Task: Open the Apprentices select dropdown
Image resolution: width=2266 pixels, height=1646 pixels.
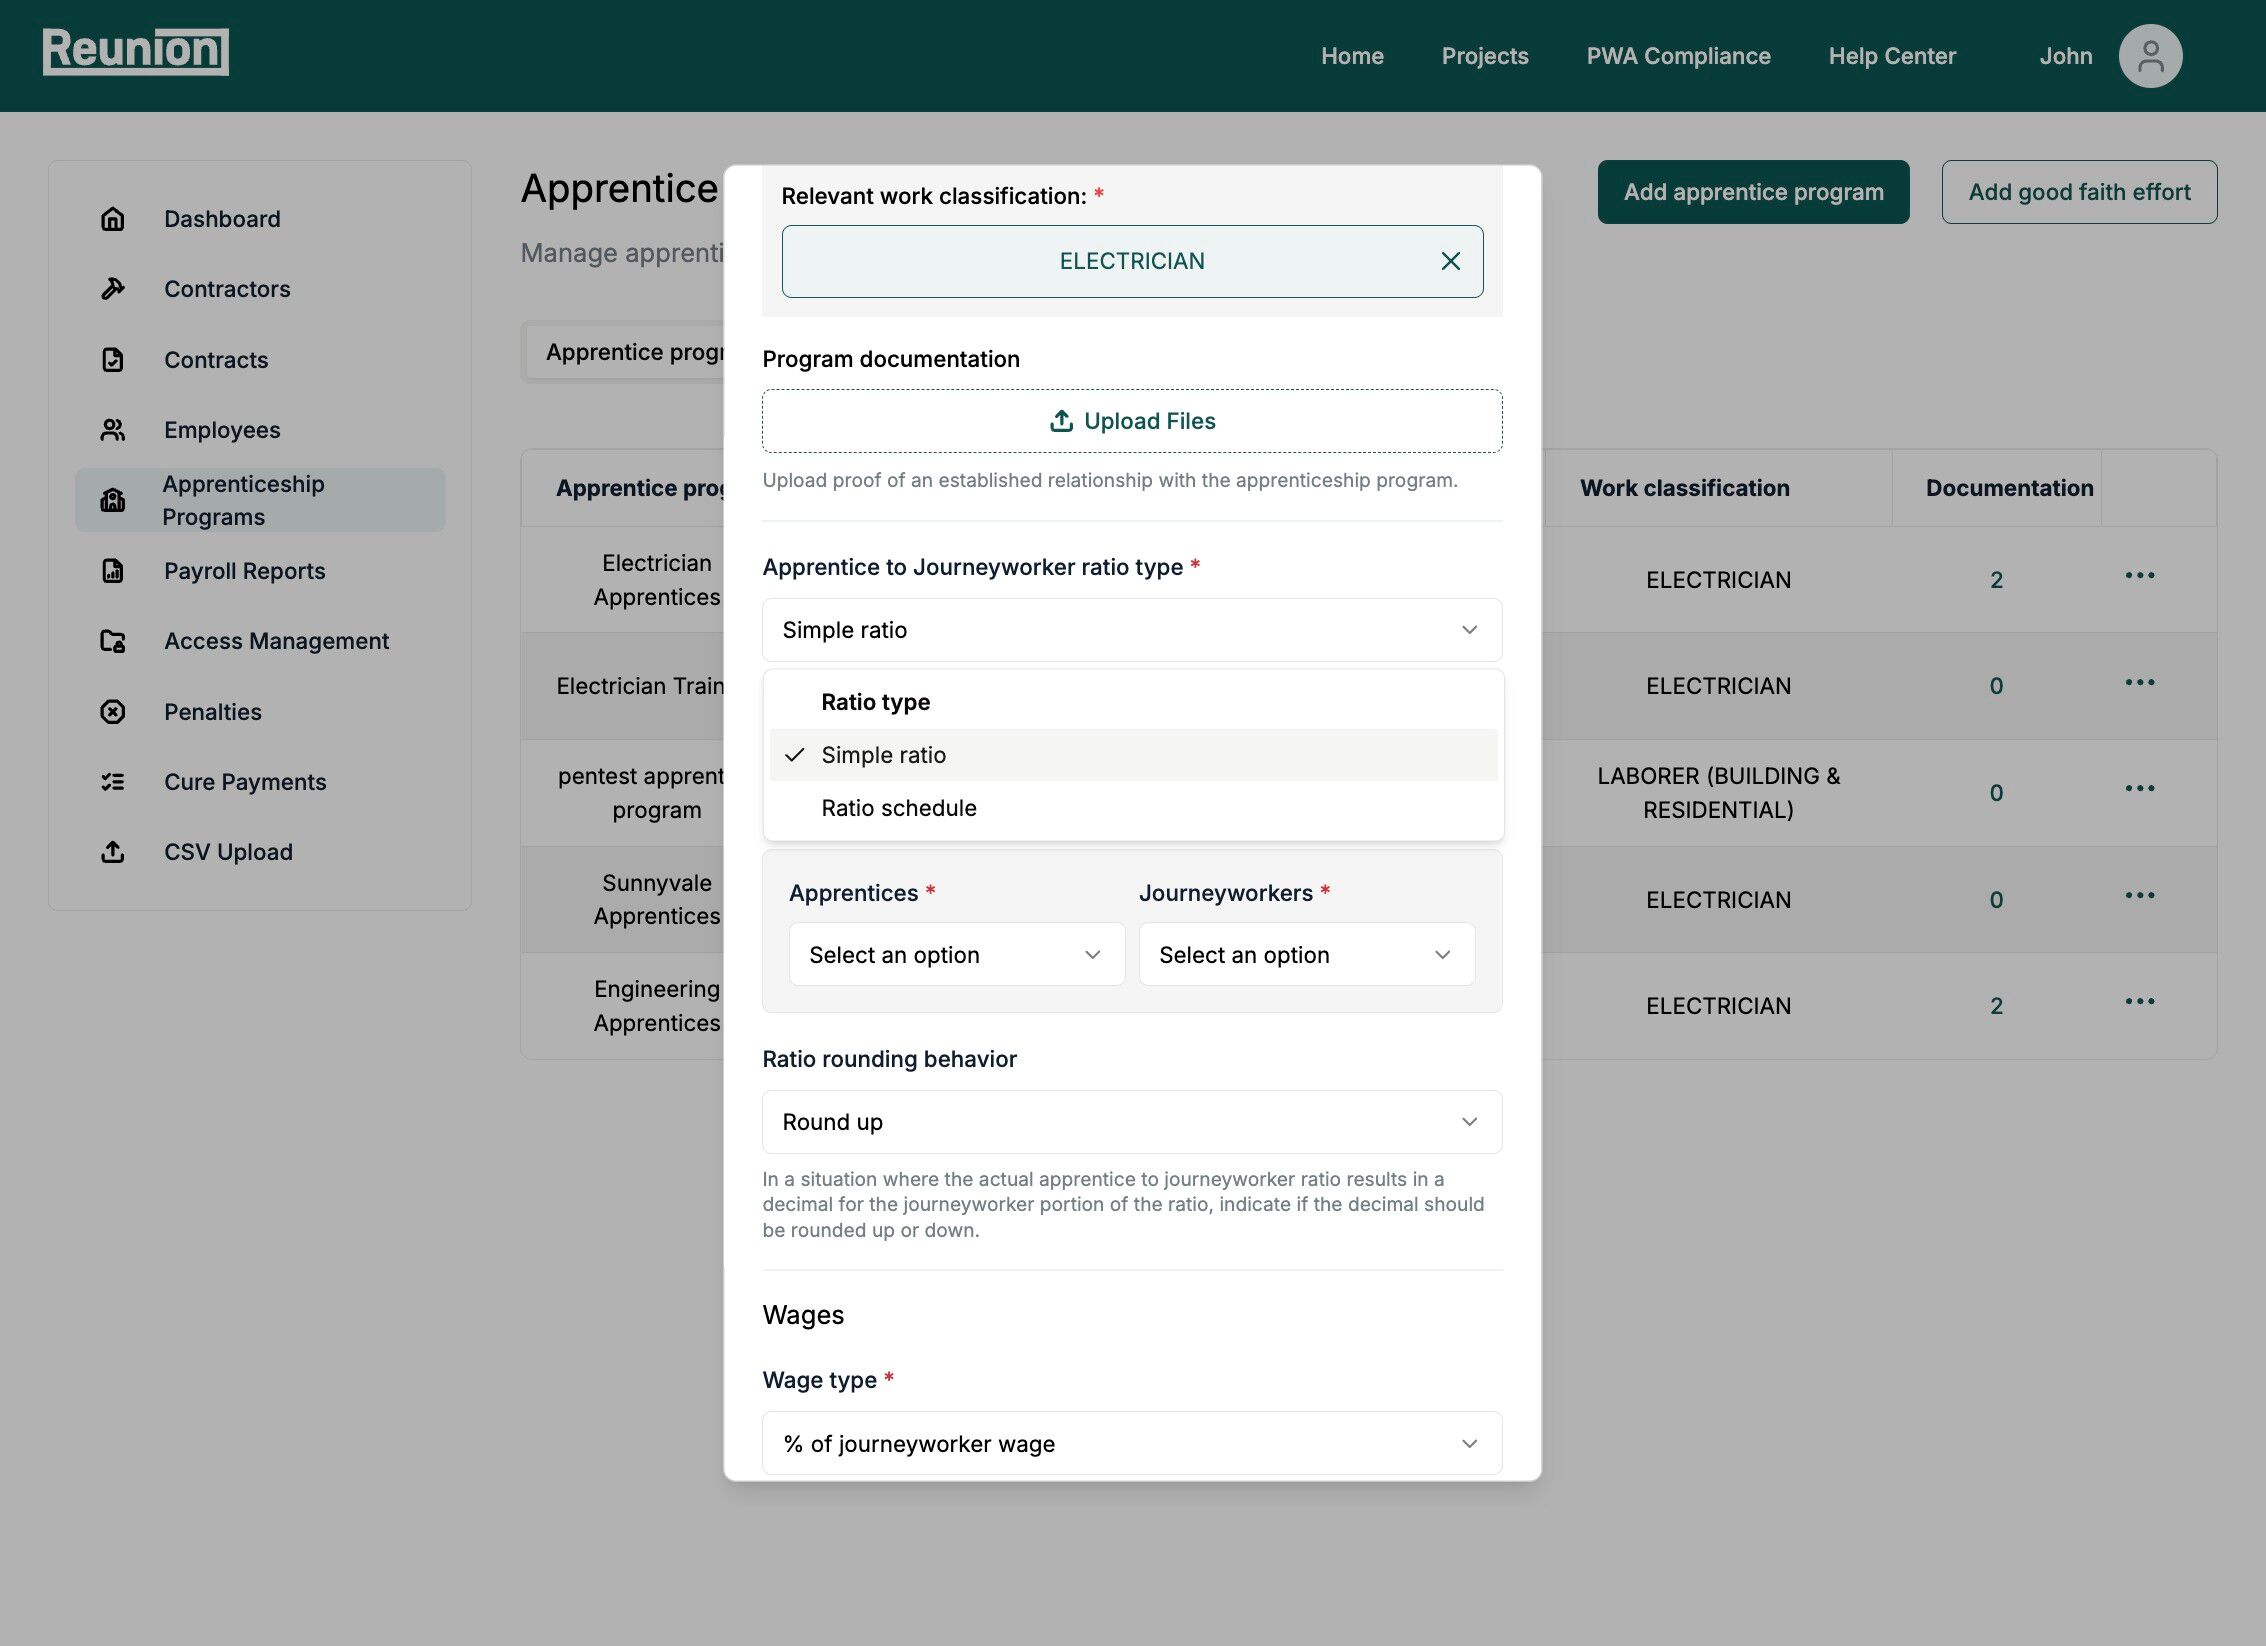Action: [956, 955]
